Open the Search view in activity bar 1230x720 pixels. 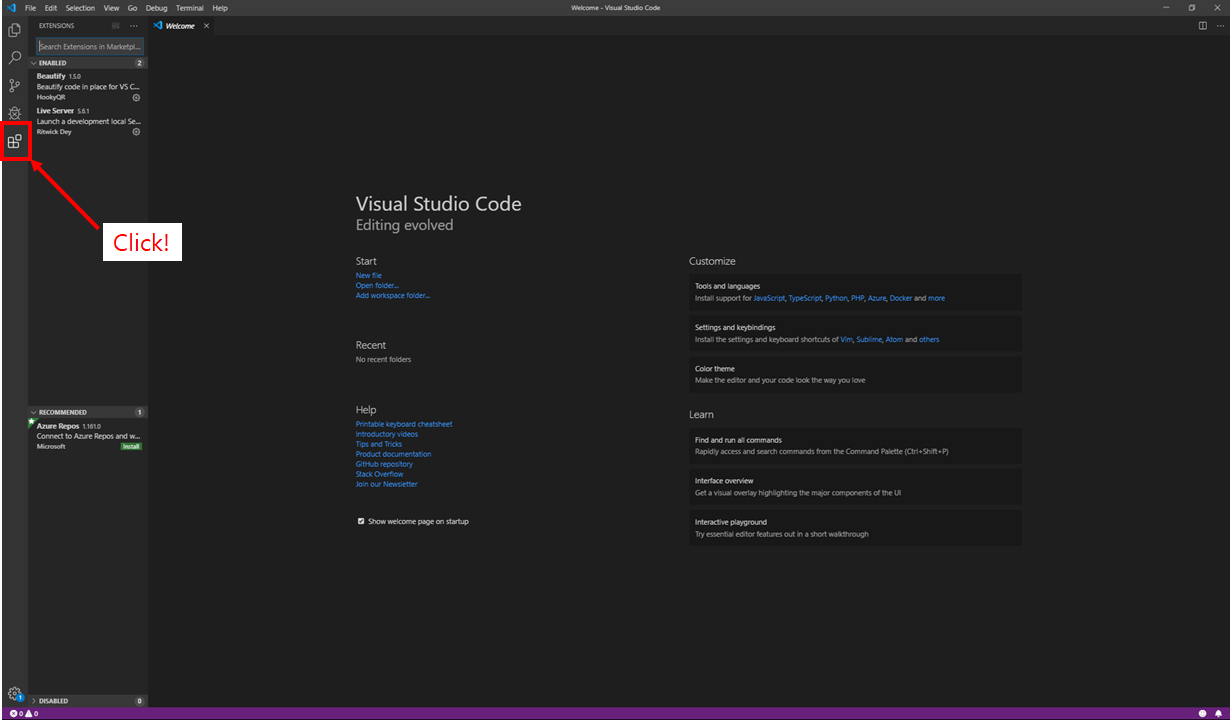[14, 58]
